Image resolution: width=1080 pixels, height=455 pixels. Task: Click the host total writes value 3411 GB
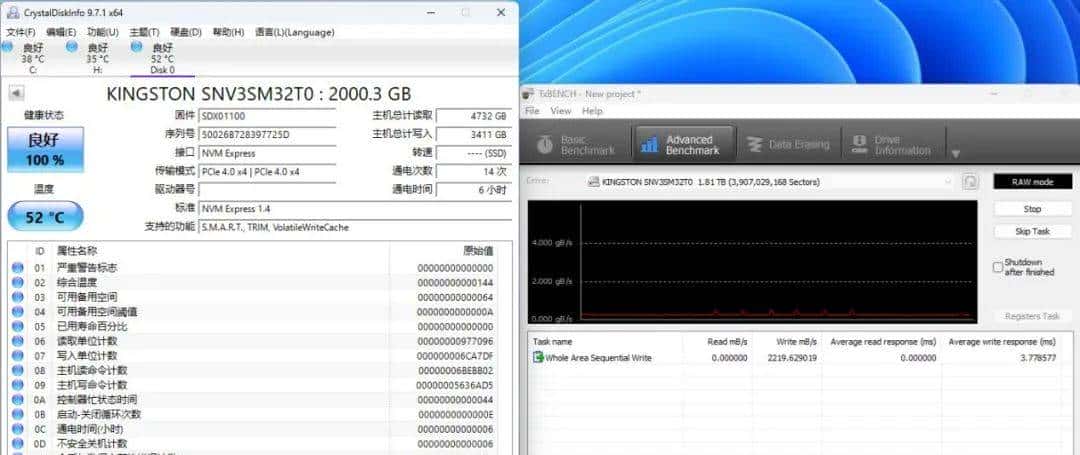click(x=474, y=135)
